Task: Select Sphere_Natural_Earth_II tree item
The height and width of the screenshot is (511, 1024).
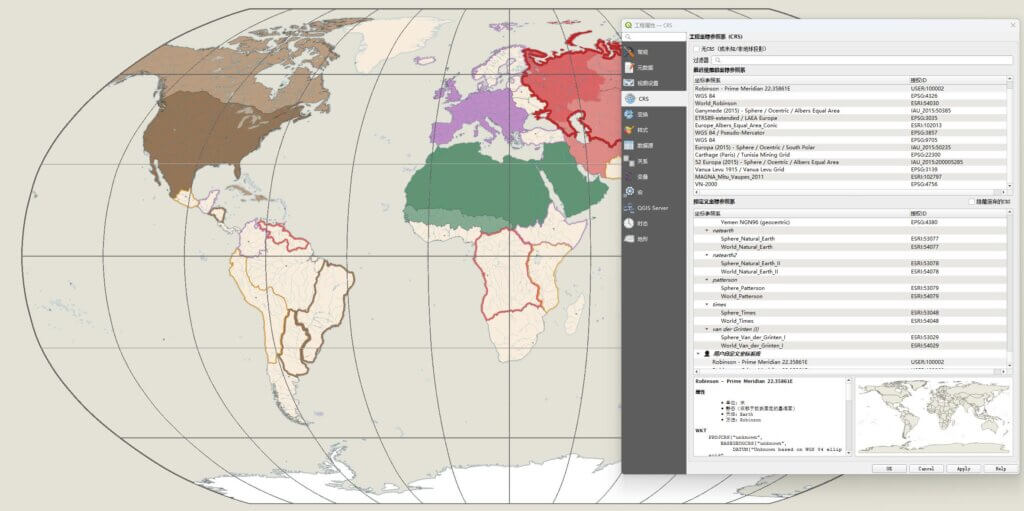Action: [x=850, y=263]
